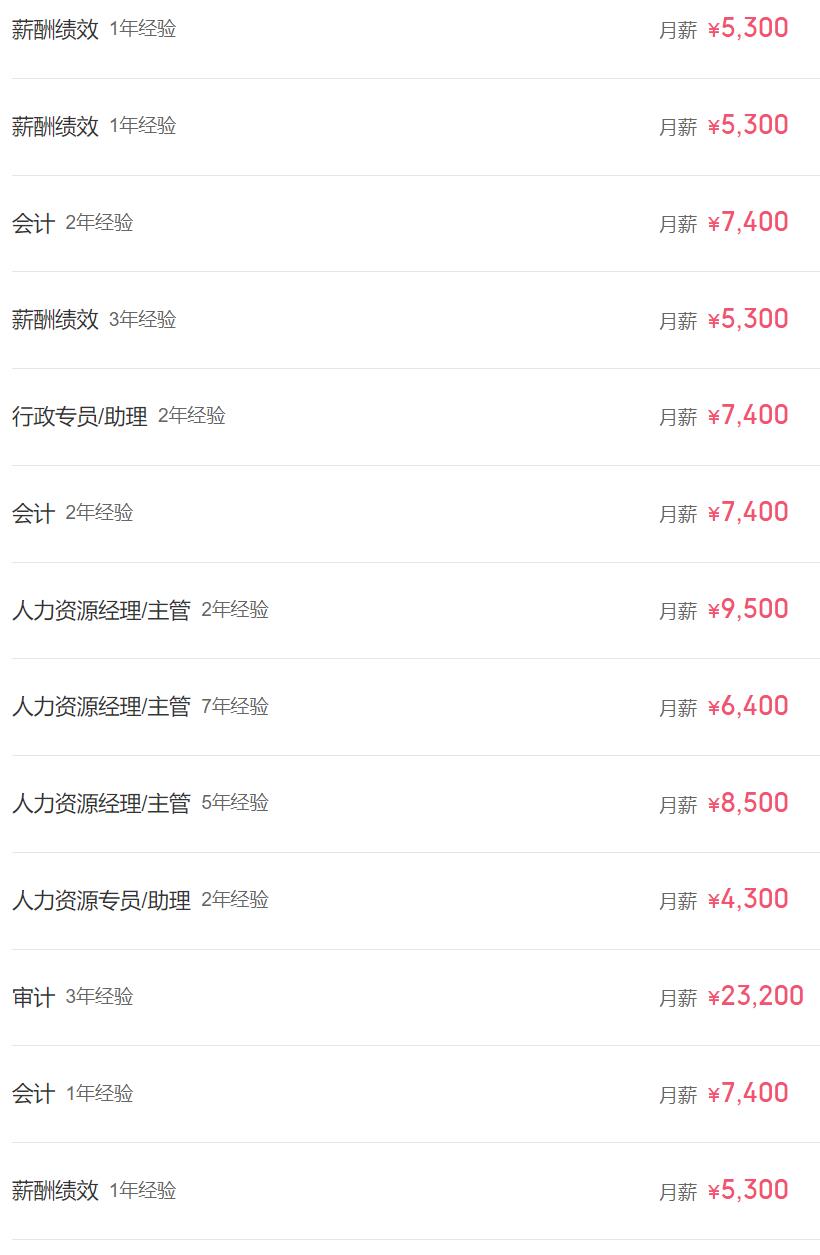
Task: Open the 薪酬绩效 title with 3年经验
Action: [x=55, y=319]
